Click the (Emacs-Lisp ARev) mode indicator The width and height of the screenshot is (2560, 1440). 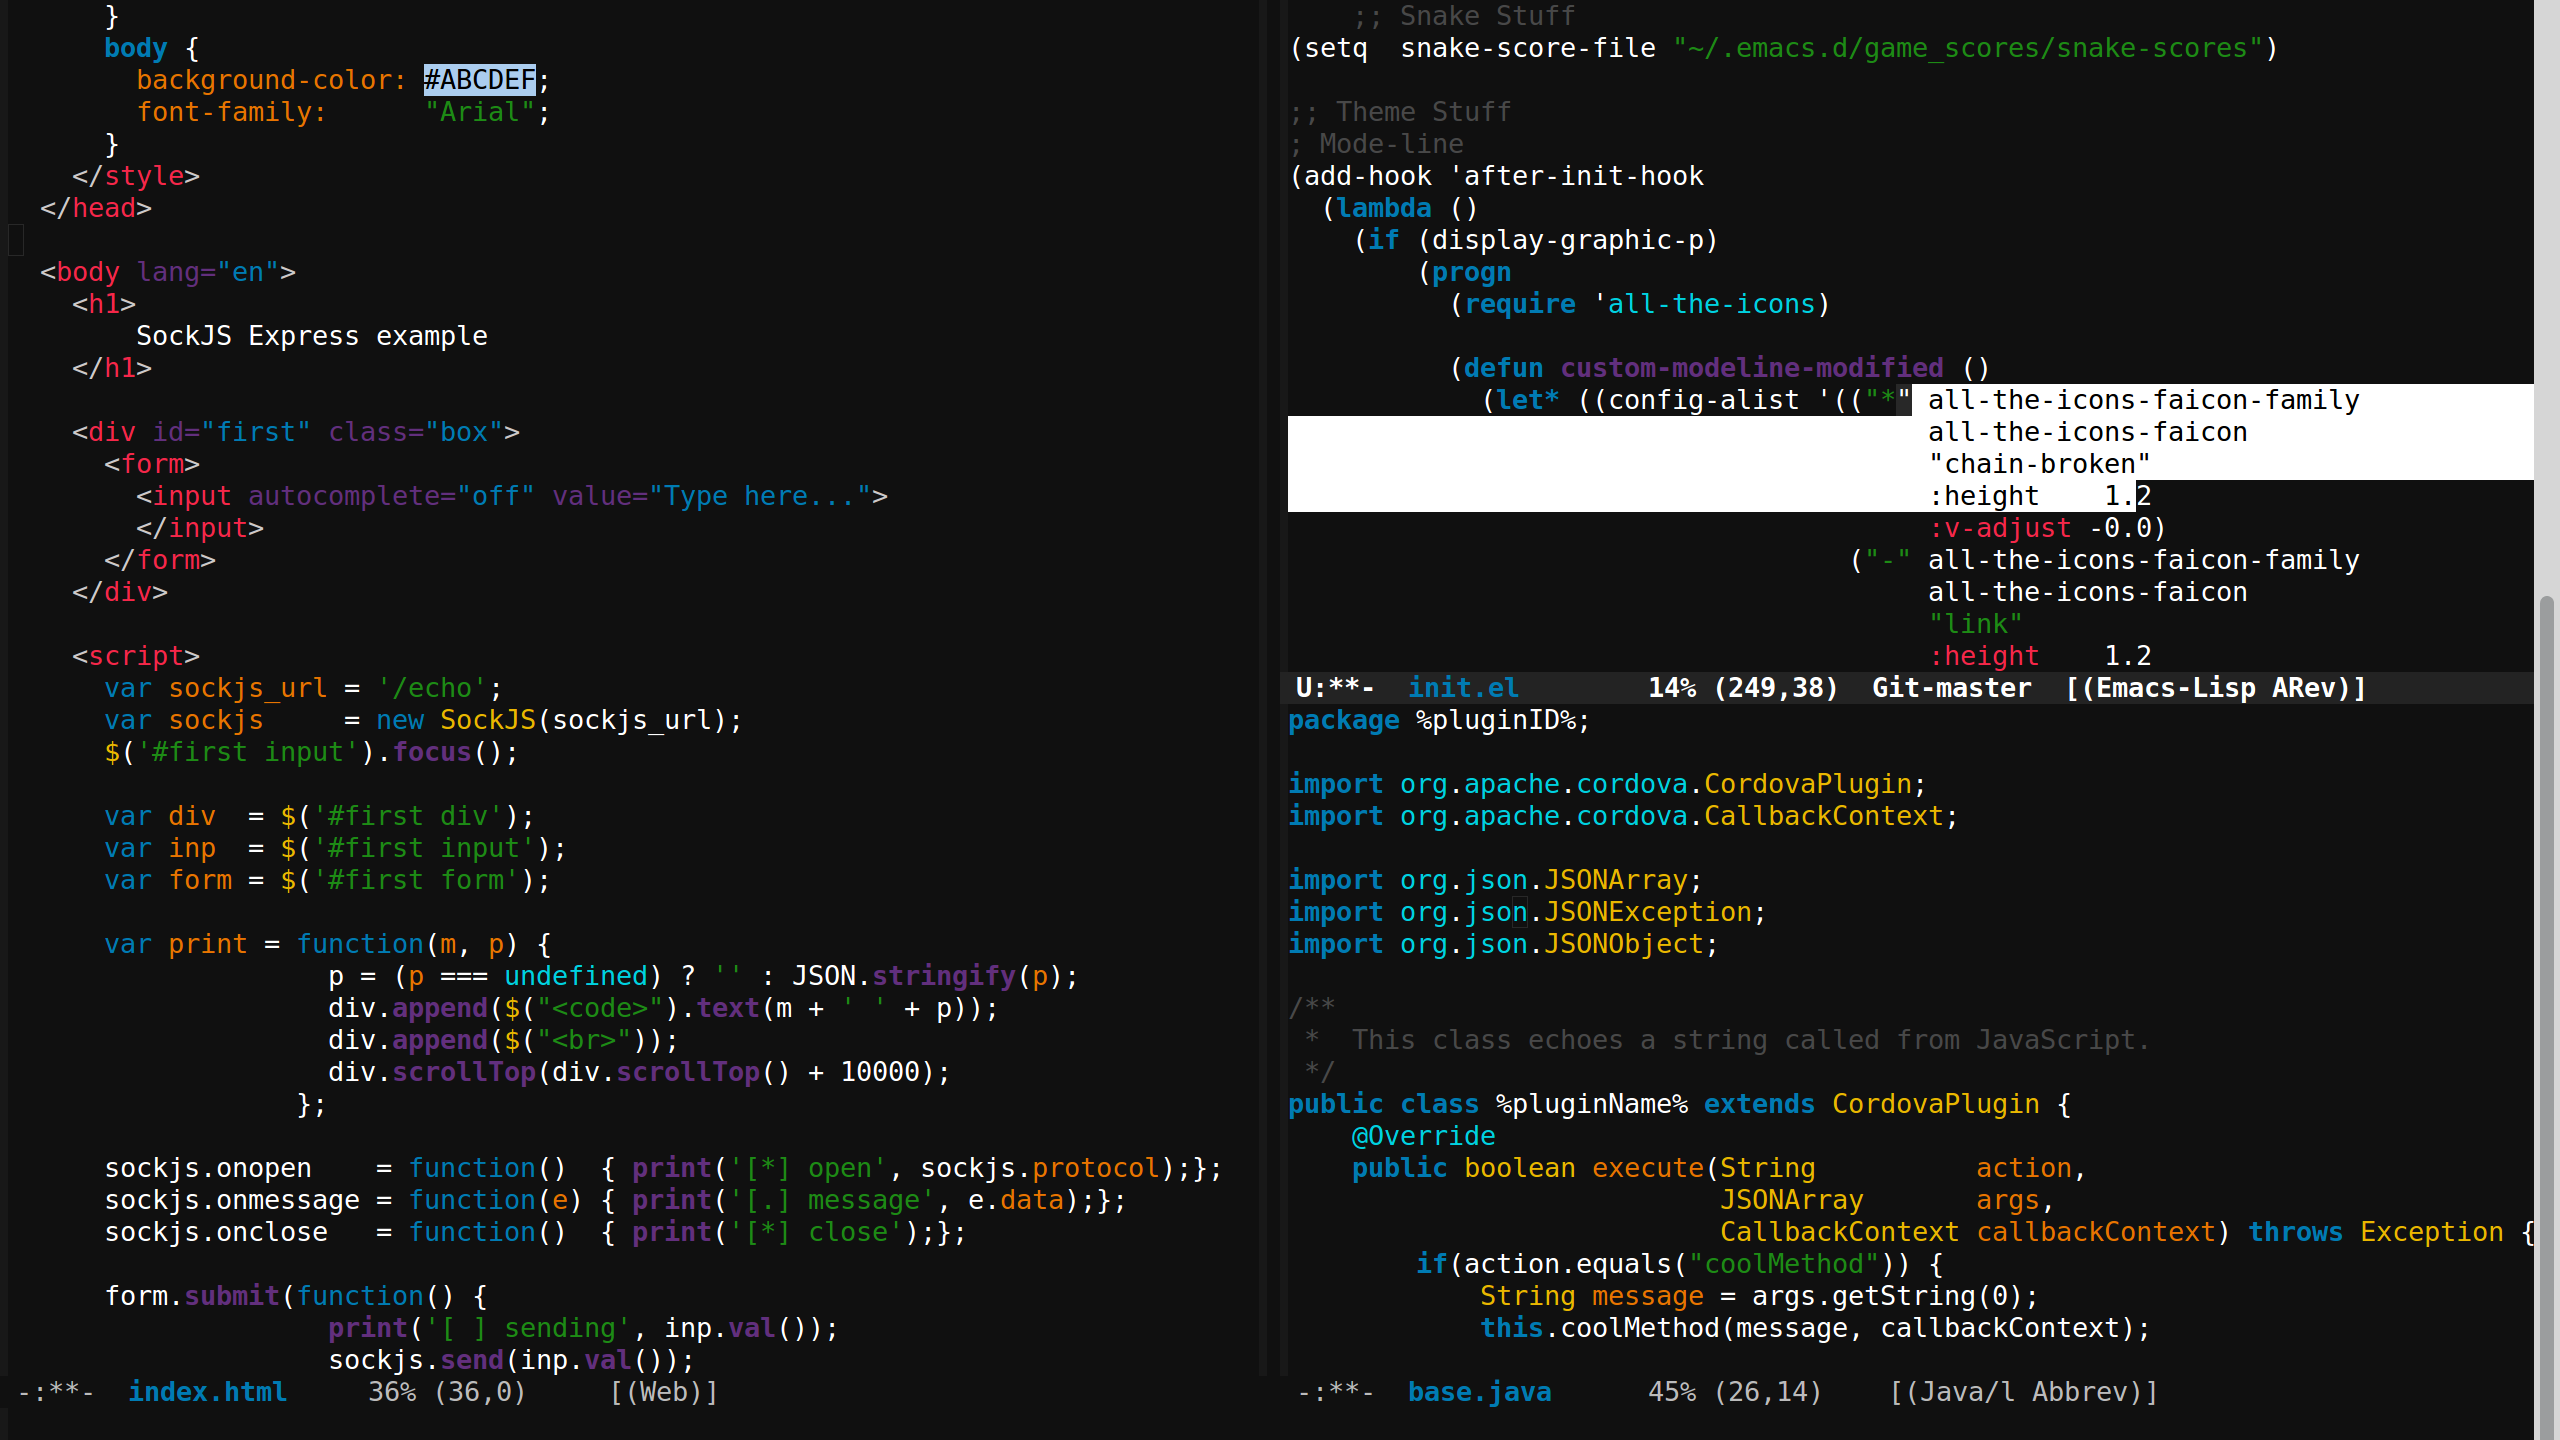(x=2215, y=687)
